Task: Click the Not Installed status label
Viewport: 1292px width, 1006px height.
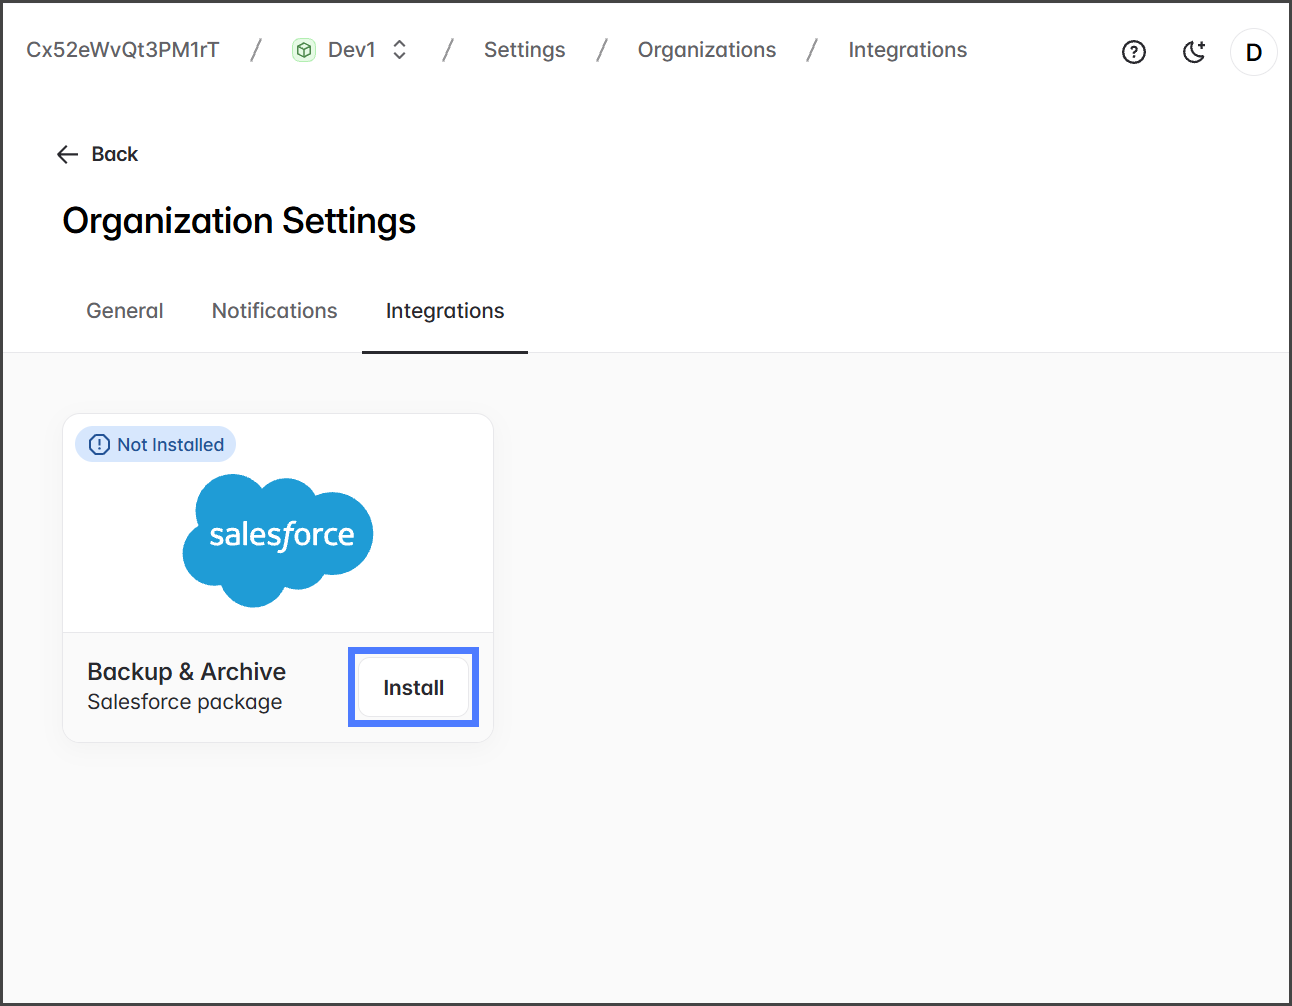Action: (170, 445)
